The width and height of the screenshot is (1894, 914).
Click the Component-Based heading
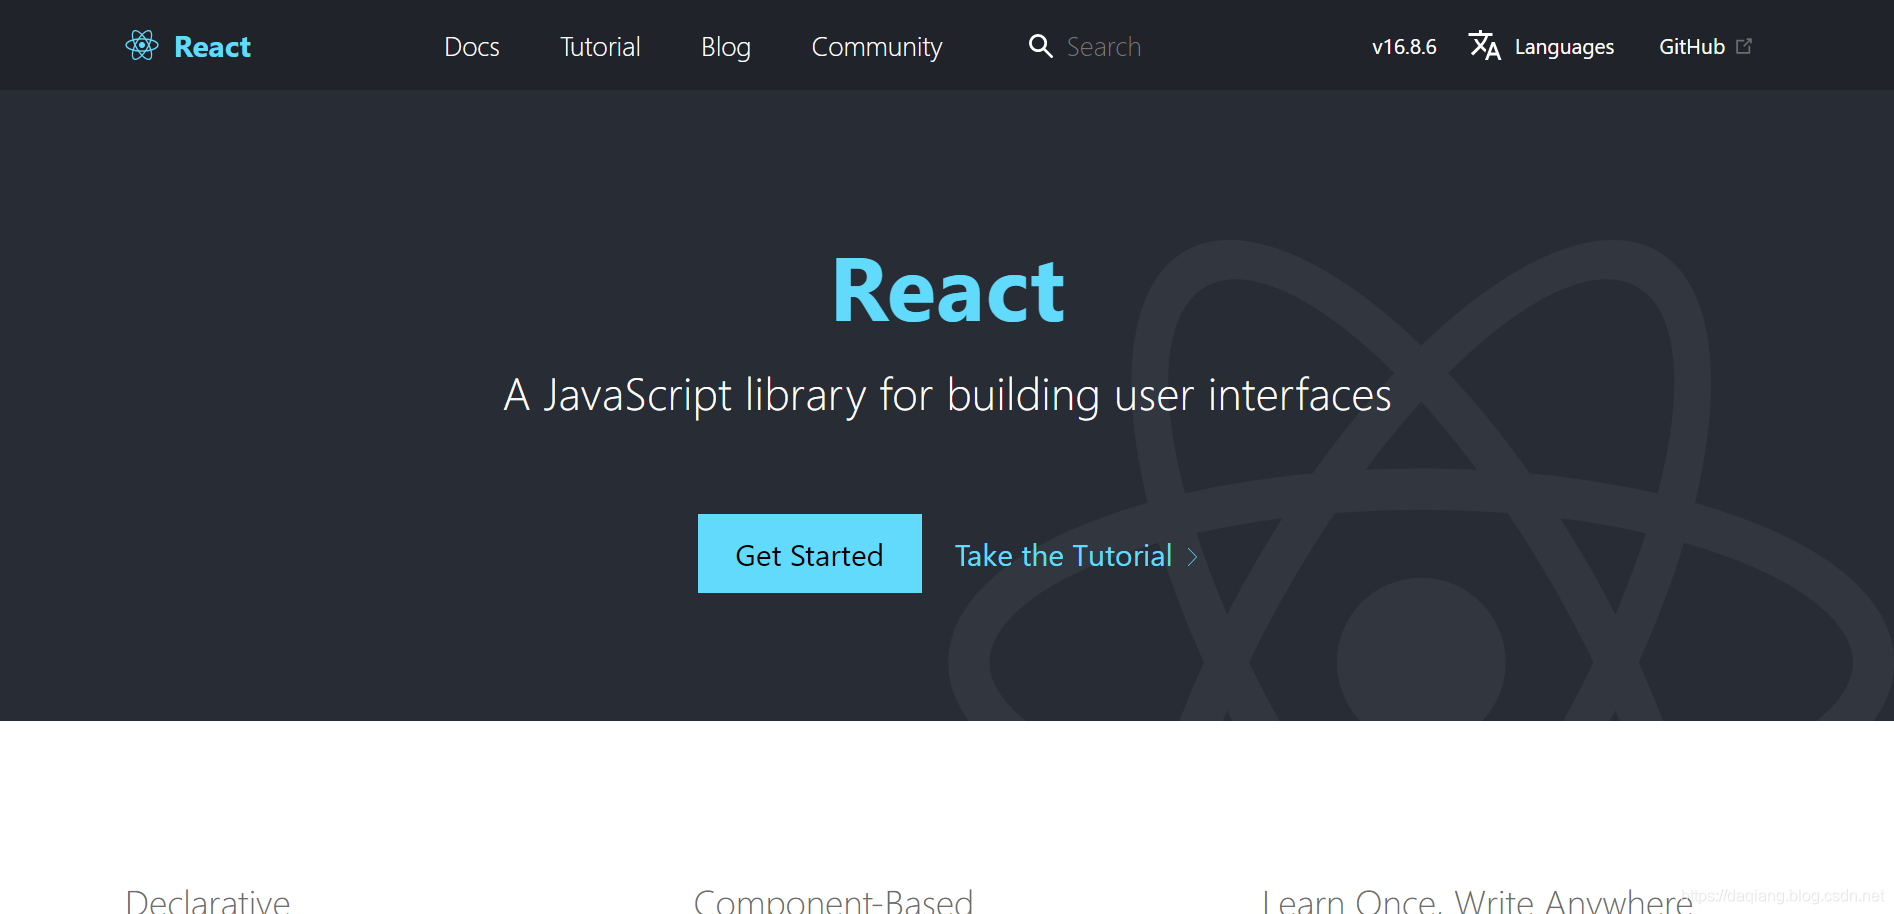[x=833, y=901]
